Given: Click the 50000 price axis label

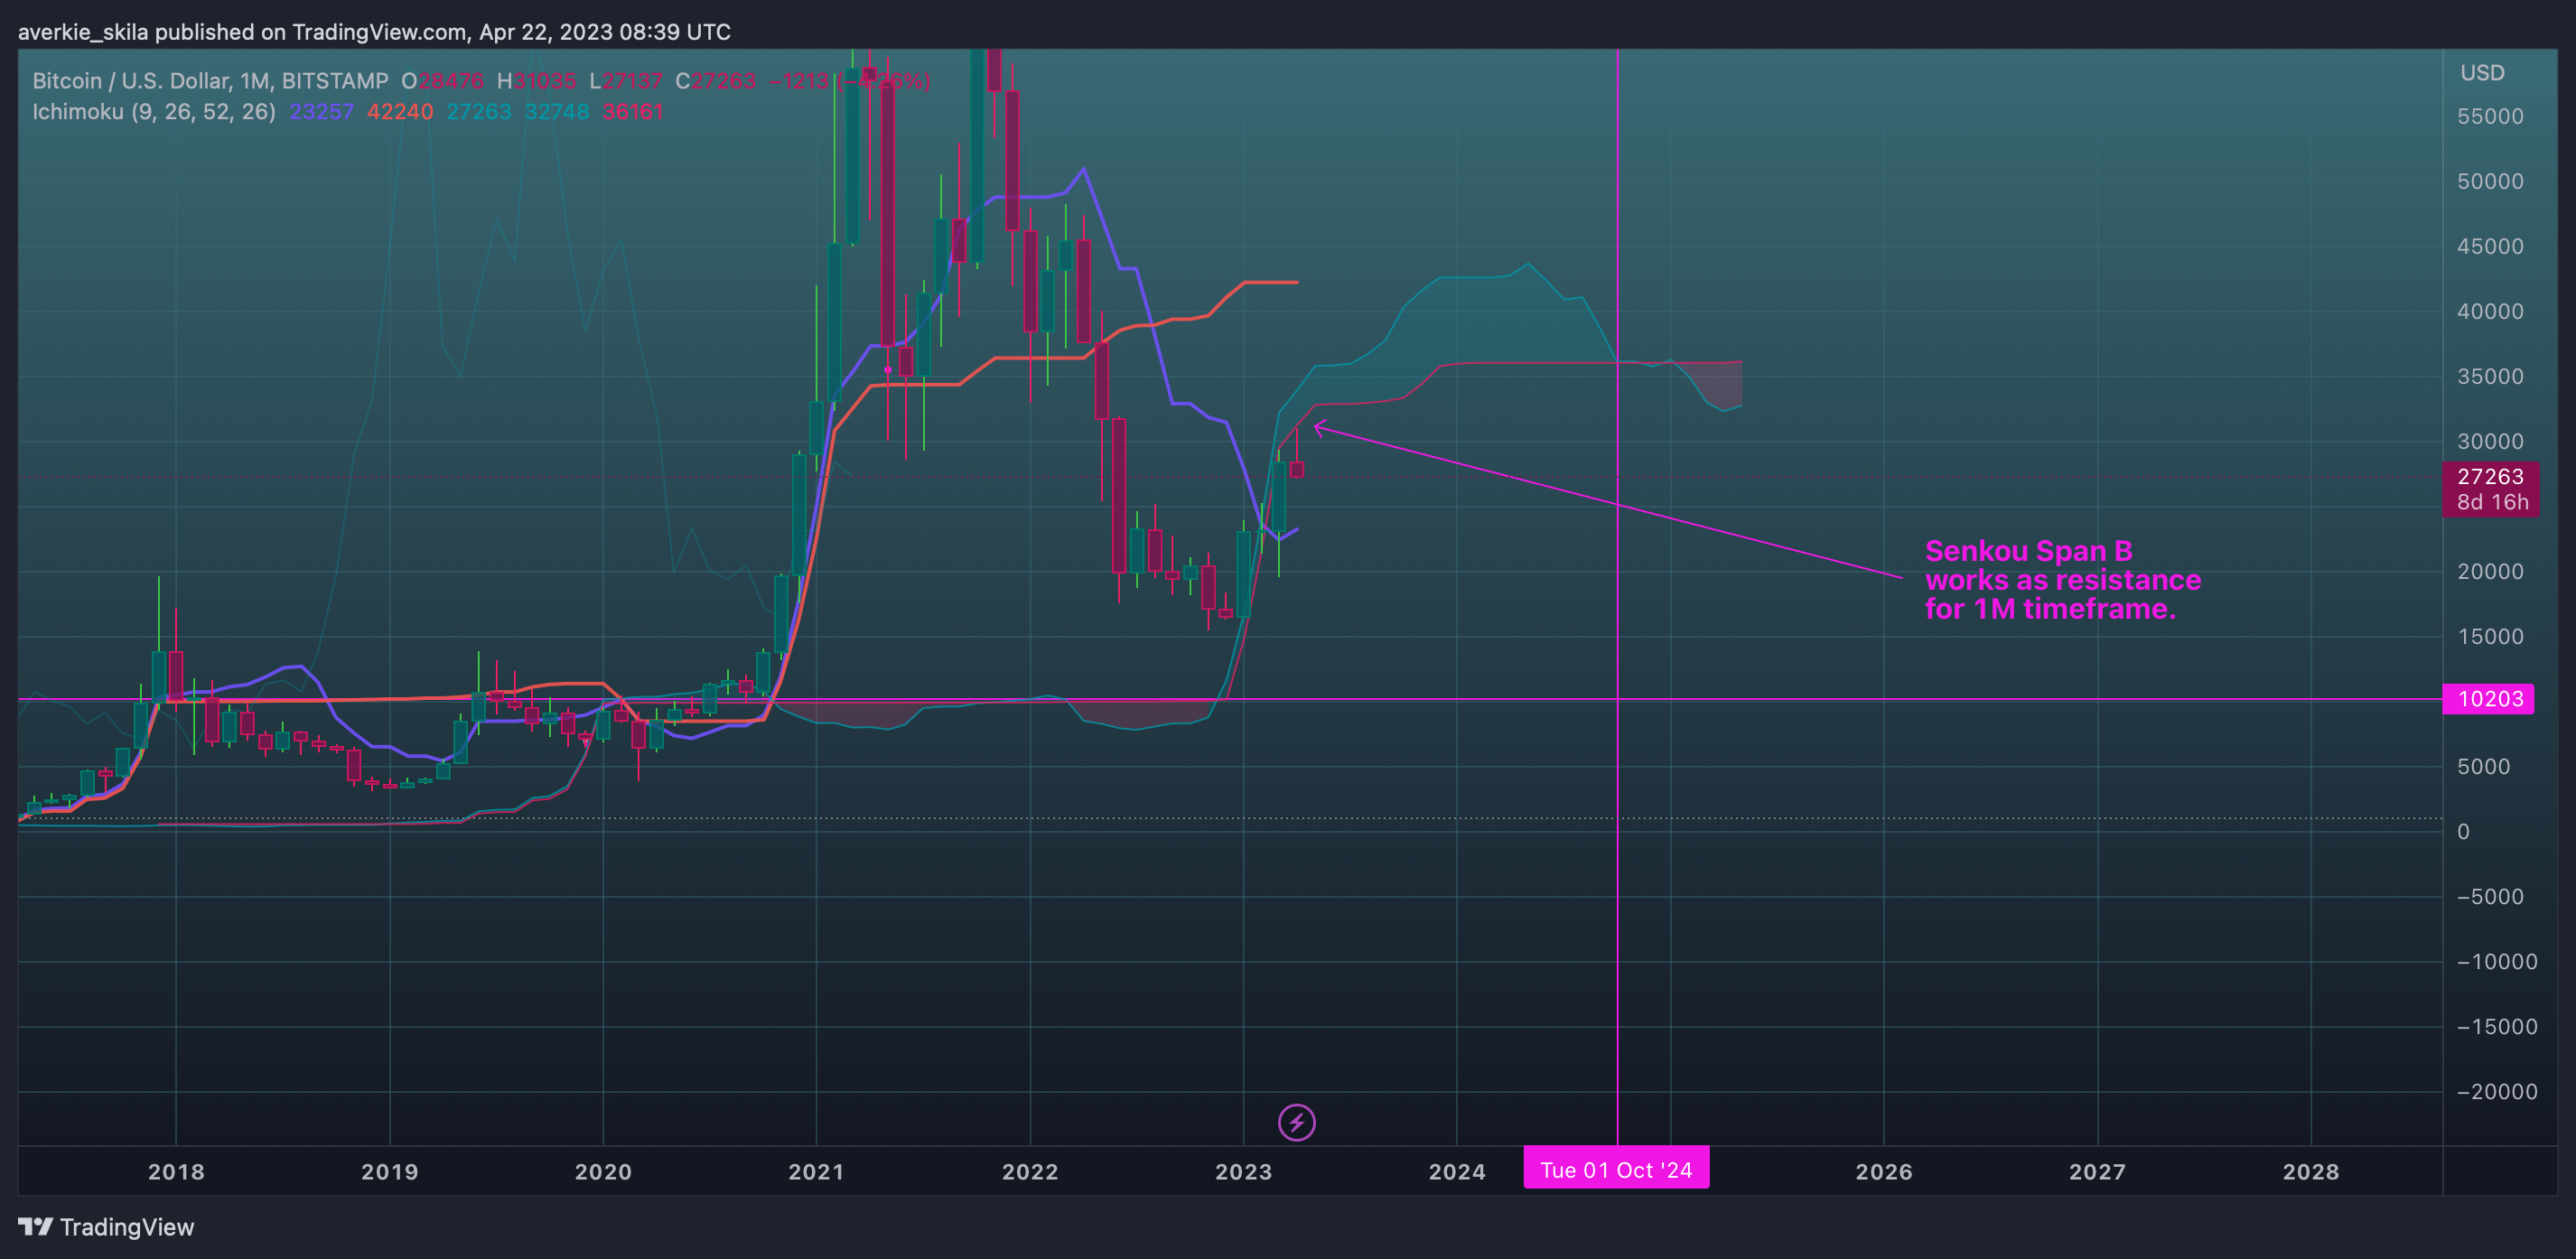Looking at the screenshot, I should tap(2490, 182).
